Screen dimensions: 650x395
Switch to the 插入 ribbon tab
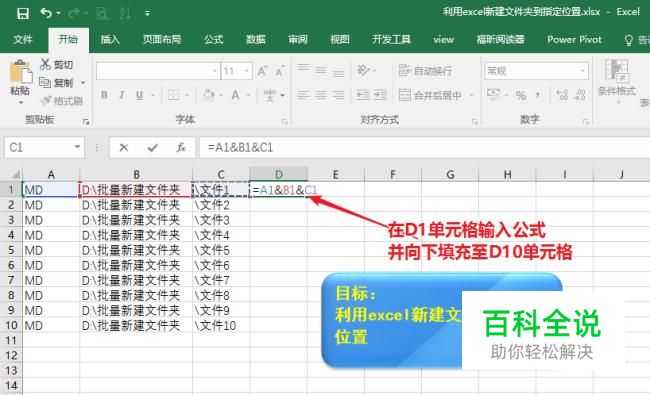pos(110,40)
